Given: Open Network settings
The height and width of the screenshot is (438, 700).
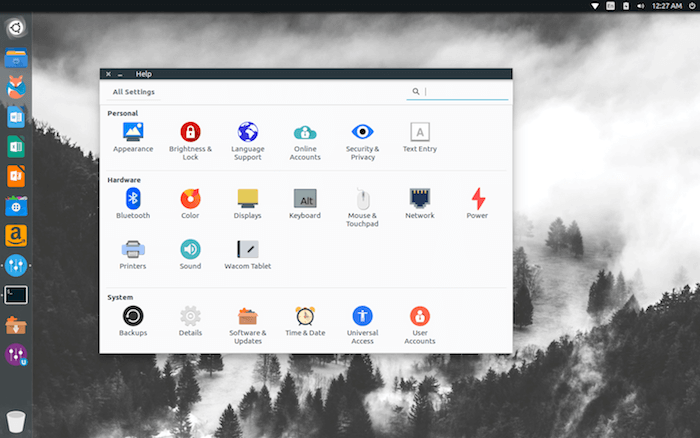Looking at the screenshot, I should pos(420,204).
